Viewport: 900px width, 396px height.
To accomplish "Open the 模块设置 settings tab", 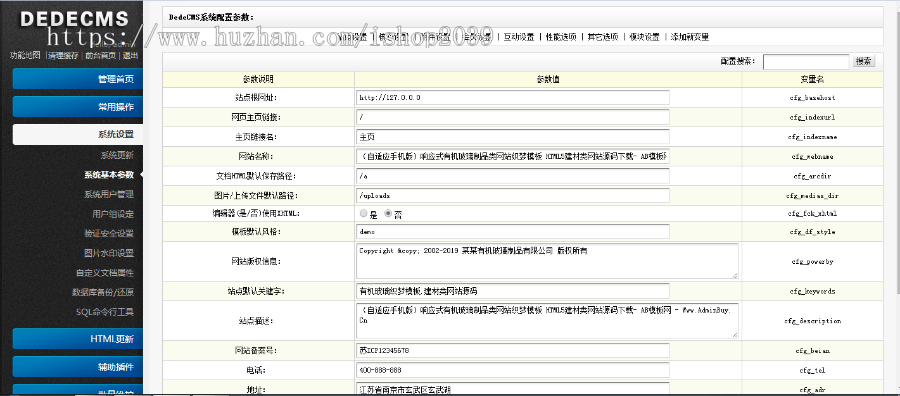I will coord(644,37).
